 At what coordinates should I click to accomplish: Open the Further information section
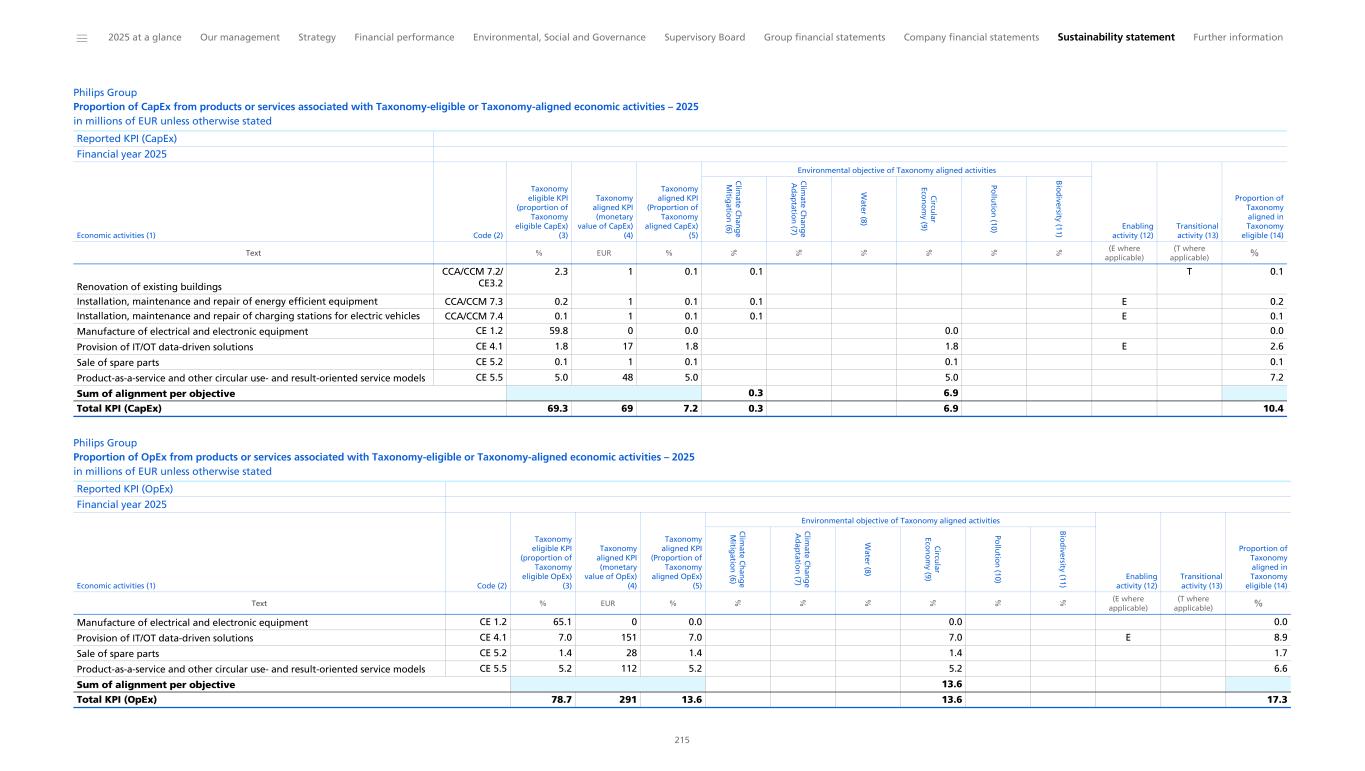point(1237,38)
